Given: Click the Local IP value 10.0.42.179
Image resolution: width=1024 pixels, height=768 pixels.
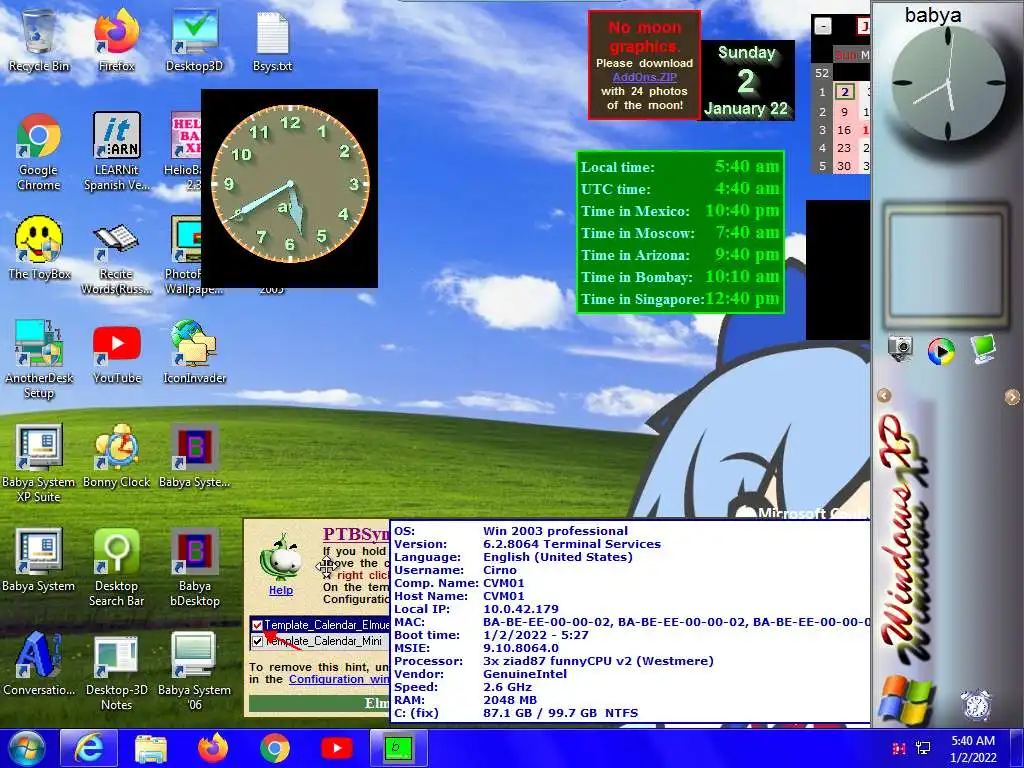Looking at the screenshot, I should (520, 609).
